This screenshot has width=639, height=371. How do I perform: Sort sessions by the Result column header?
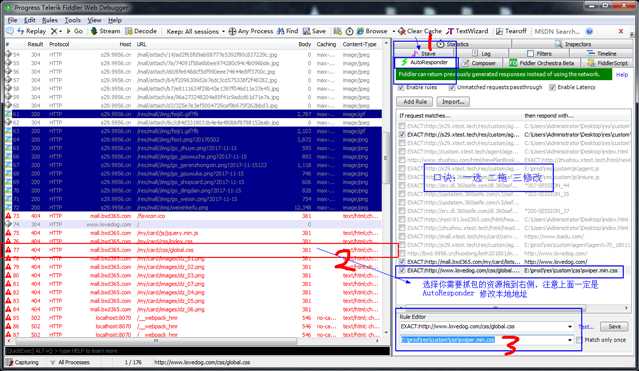click(x=35, y=44)
